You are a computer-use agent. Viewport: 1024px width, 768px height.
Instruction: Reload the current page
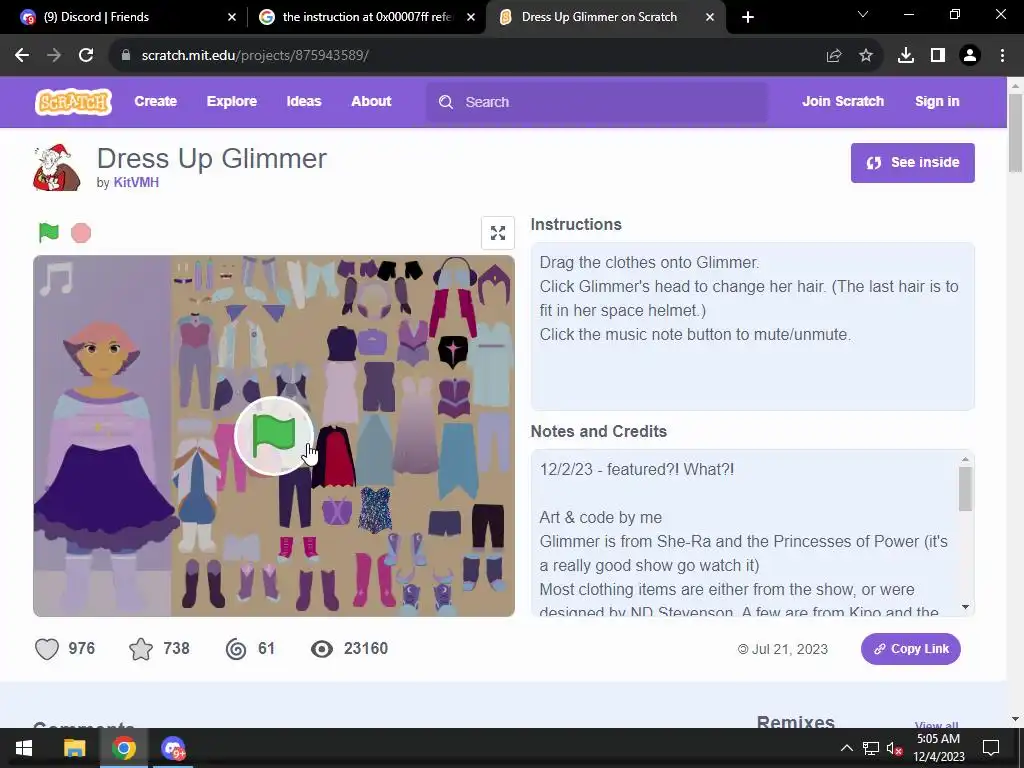[x=86, y=56]
